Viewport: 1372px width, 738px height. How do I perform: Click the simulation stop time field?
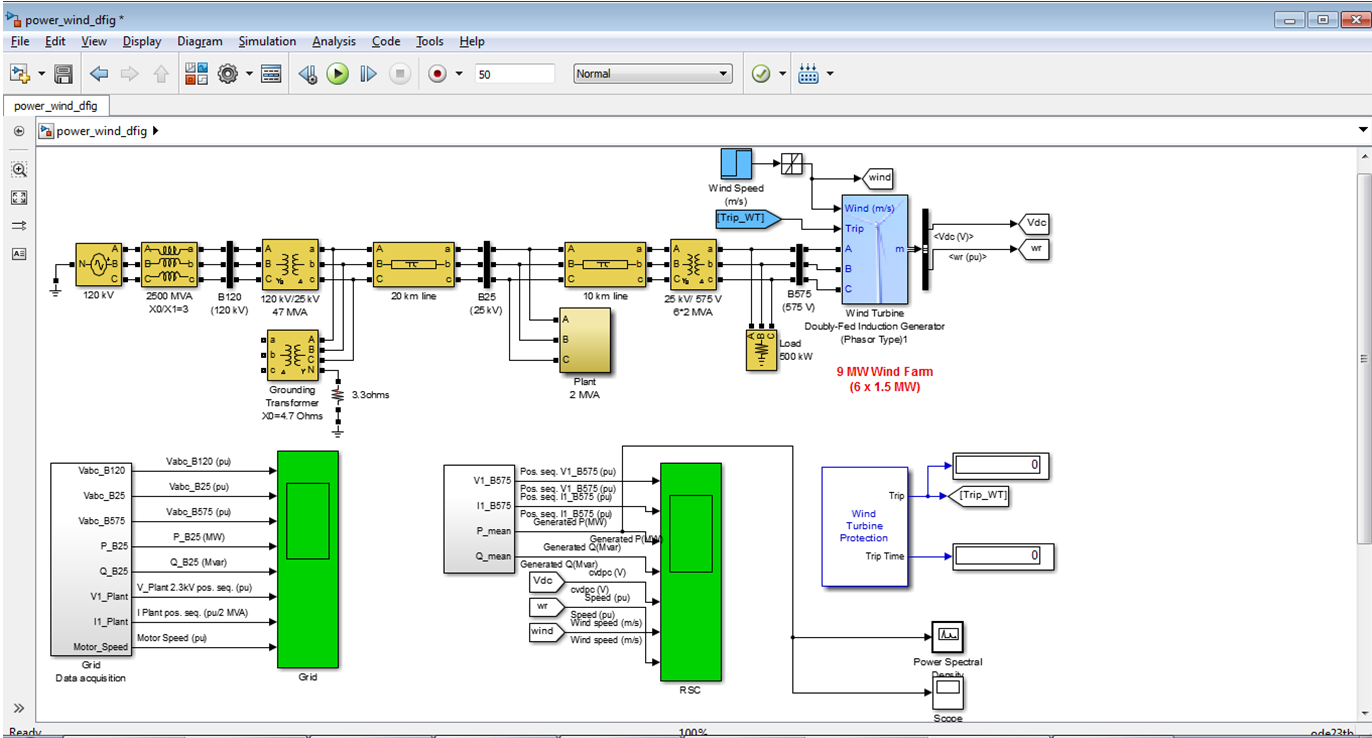[514, 74]
